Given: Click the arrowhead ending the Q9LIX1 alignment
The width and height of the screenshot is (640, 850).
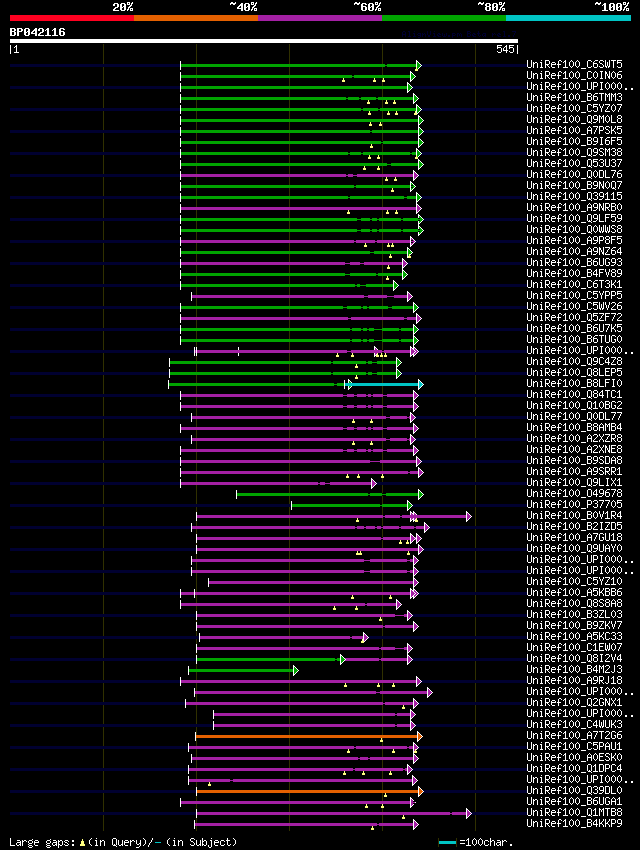Looking at the screenshot, I should pyautogui.click(x=373, y=484).
